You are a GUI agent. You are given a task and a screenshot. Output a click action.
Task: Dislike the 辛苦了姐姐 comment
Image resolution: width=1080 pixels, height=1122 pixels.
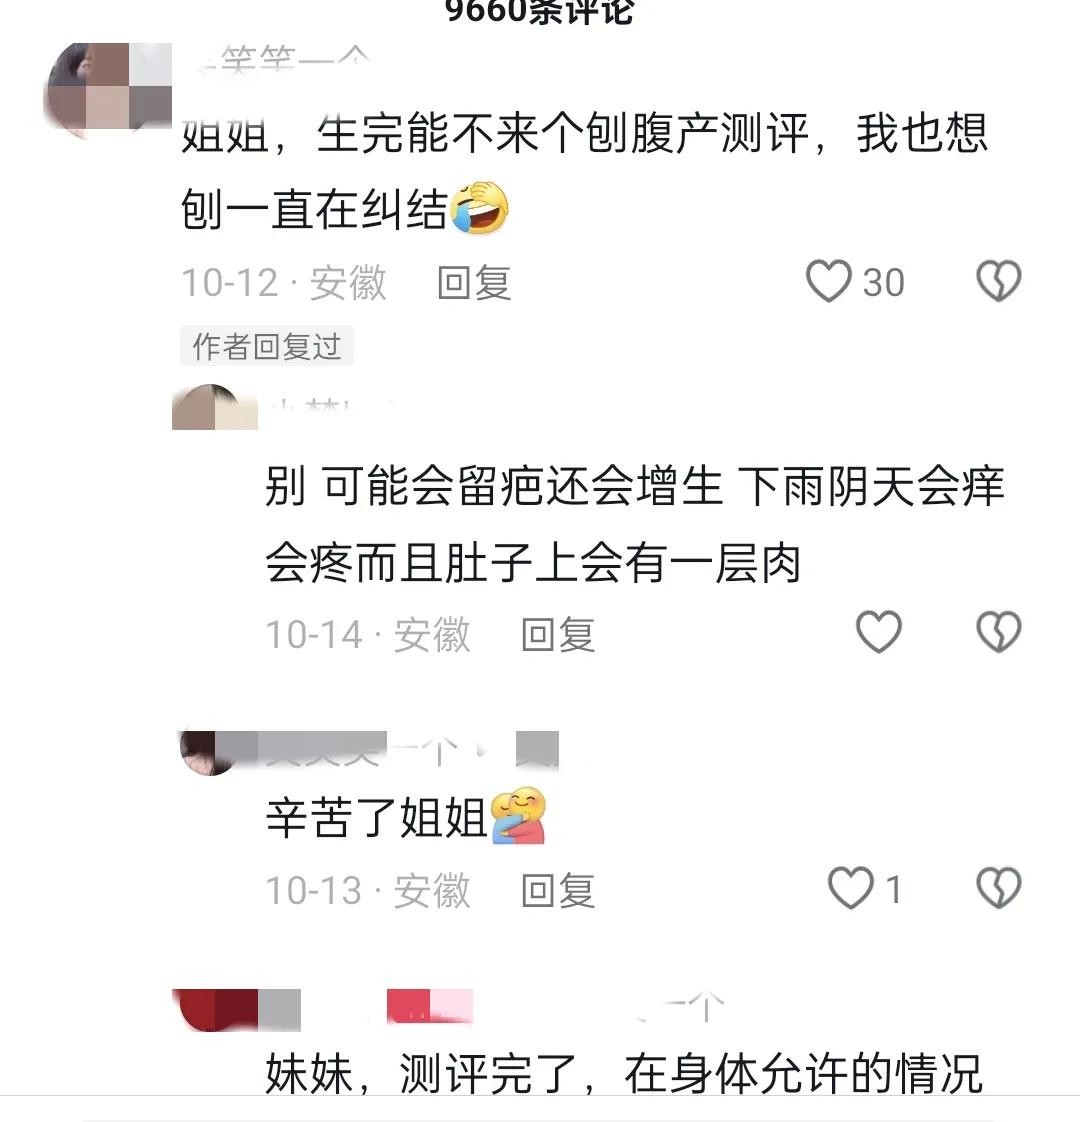pyautogui.click(x=998, y=888)
